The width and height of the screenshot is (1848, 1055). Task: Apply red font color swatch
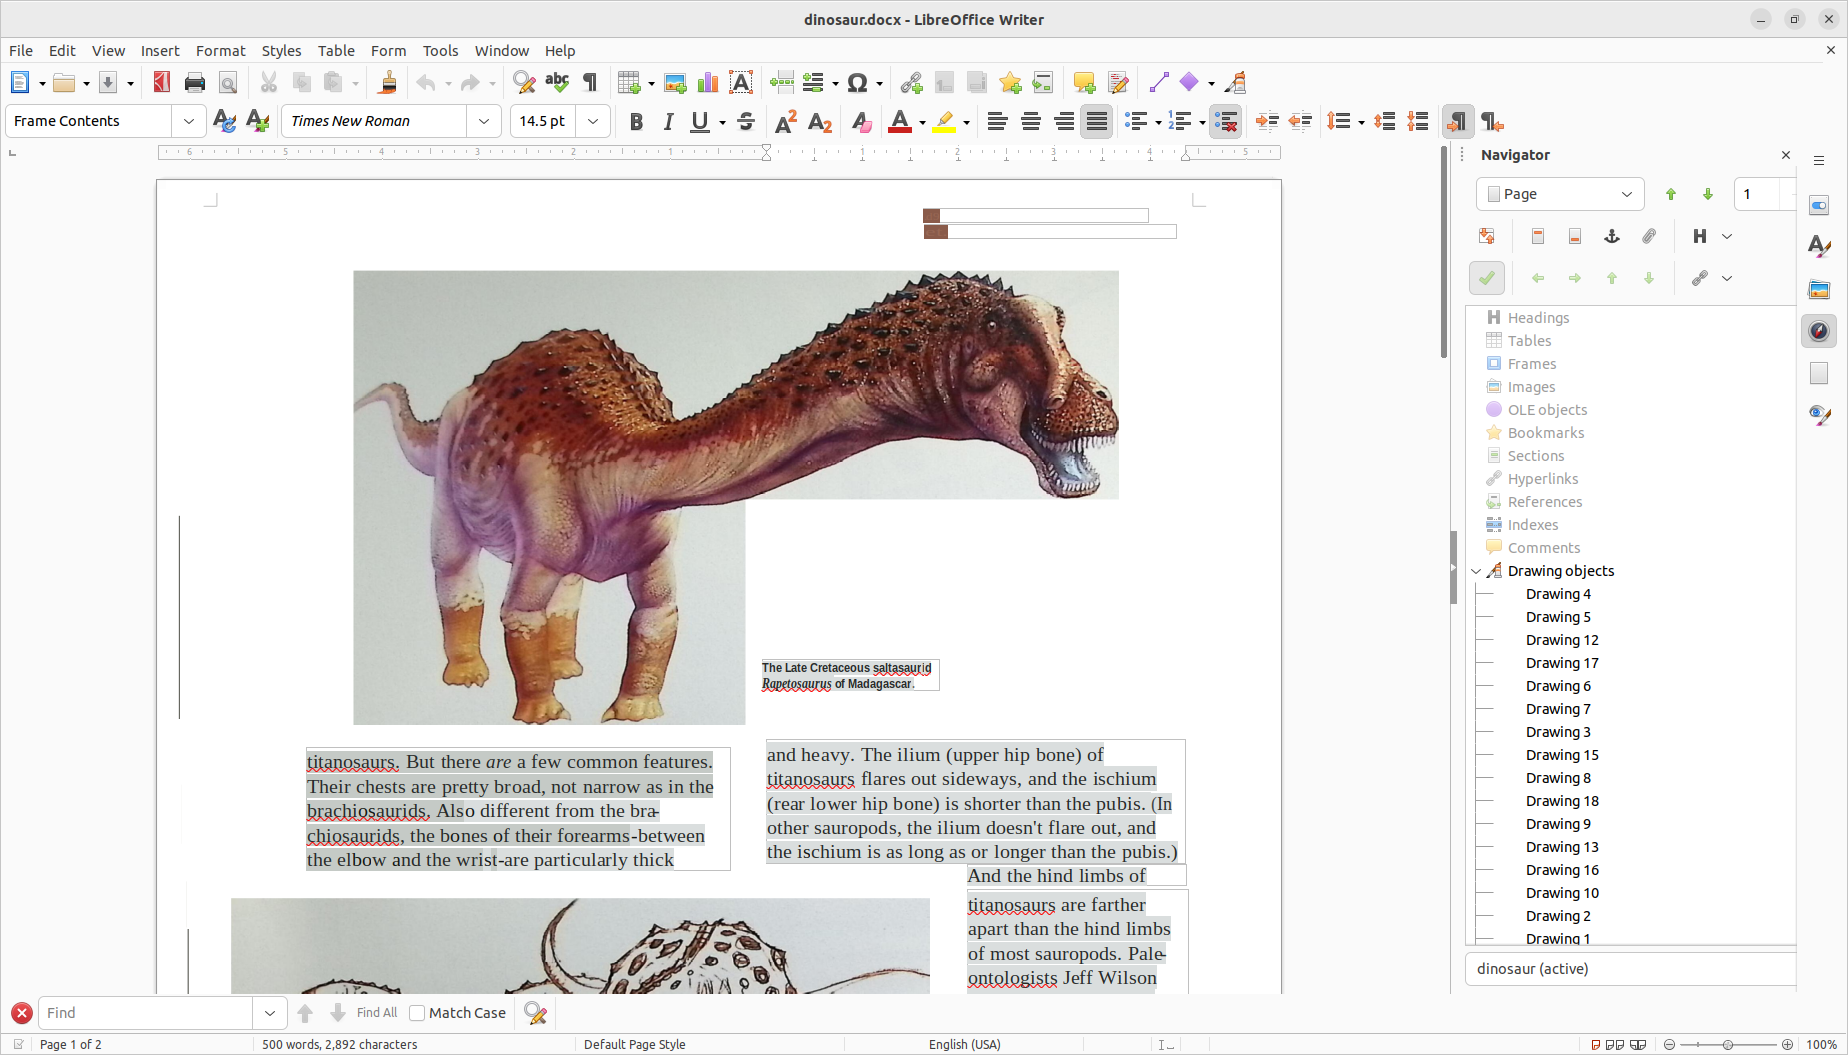(900, 122)
